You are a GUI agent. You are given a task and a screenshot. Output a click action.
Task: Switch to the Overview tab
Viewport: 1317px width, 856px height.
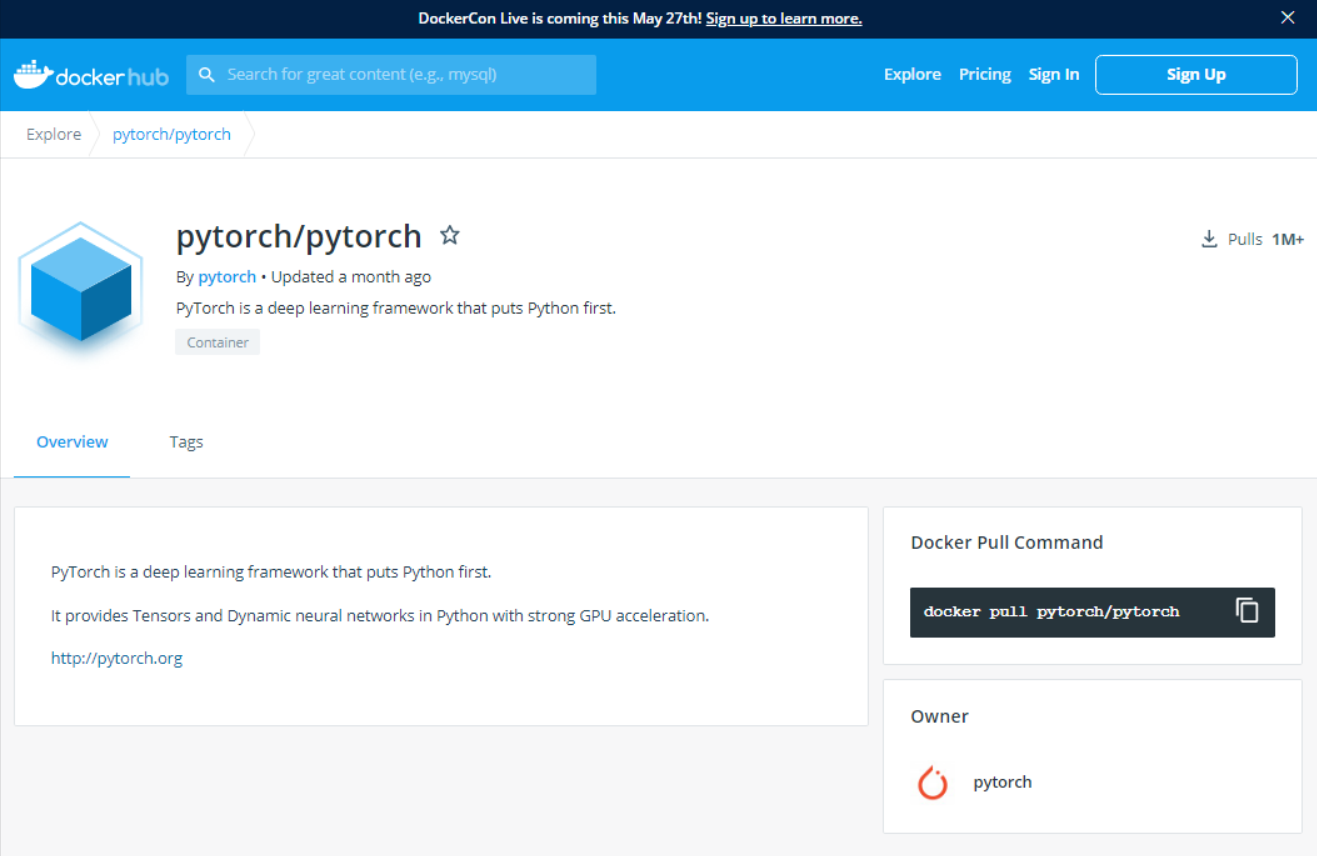pyautogui.click(x=72, y=442)
